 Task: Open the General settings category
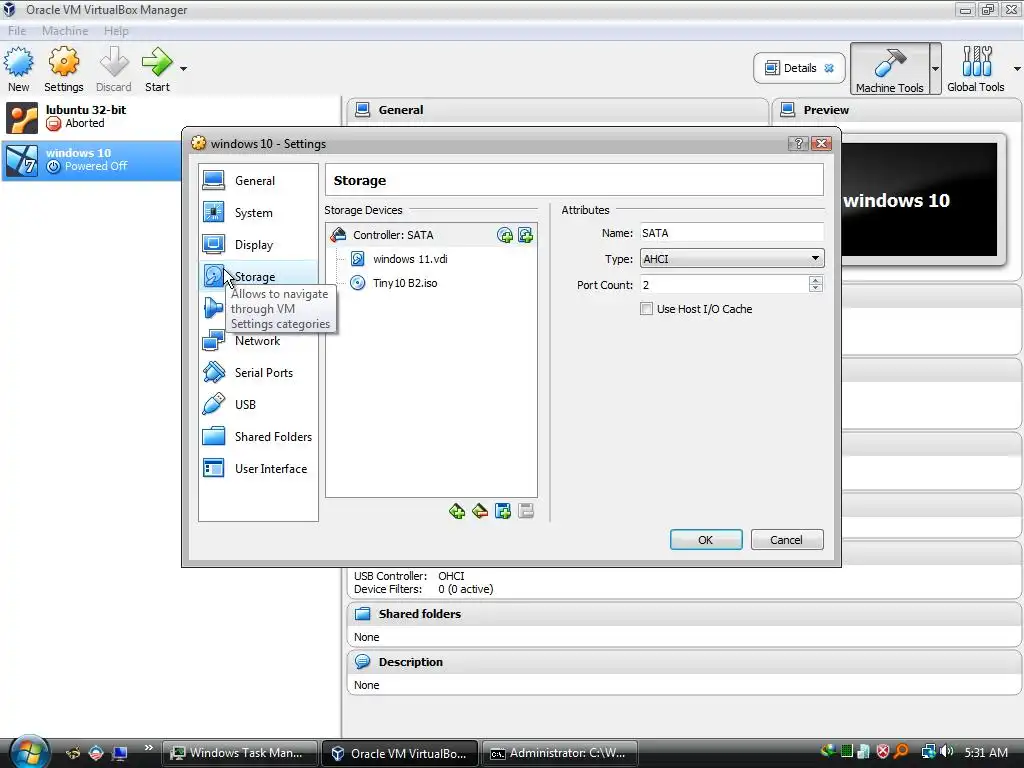click(258, 180)
